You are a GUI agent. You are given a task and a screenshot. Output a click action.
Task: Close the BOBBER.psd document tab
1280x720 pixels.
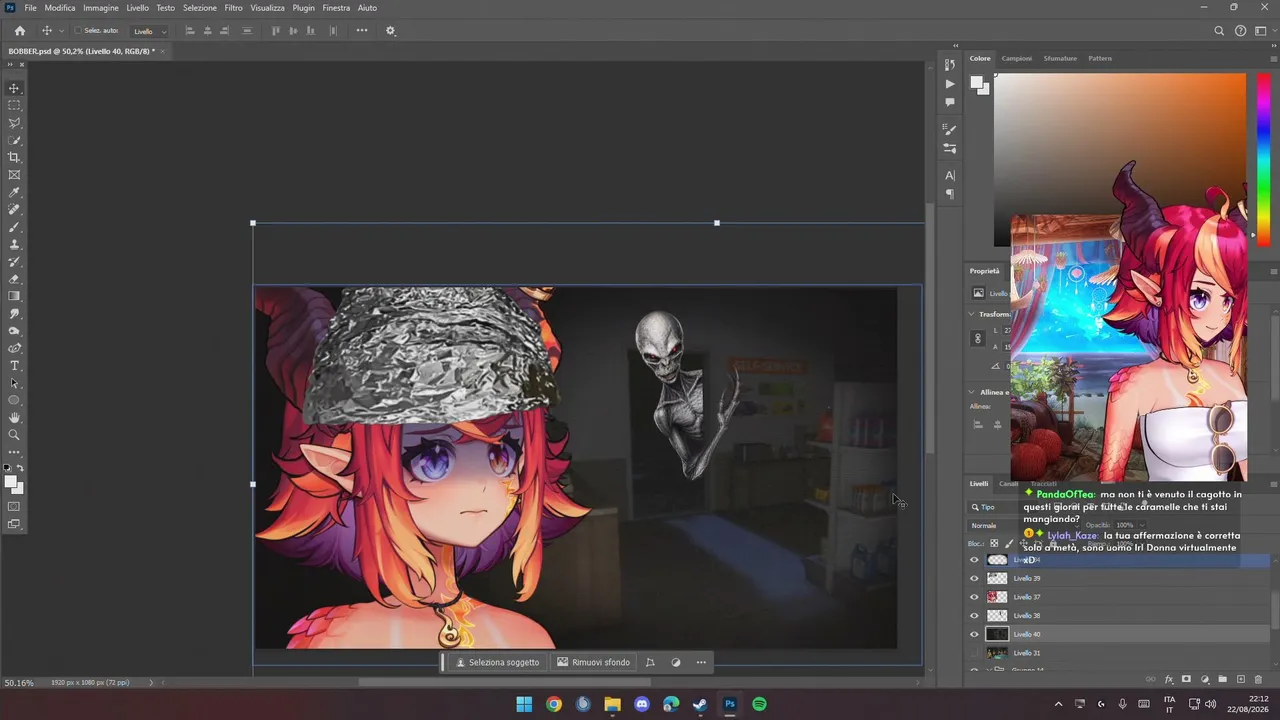[x=162, y=50]
